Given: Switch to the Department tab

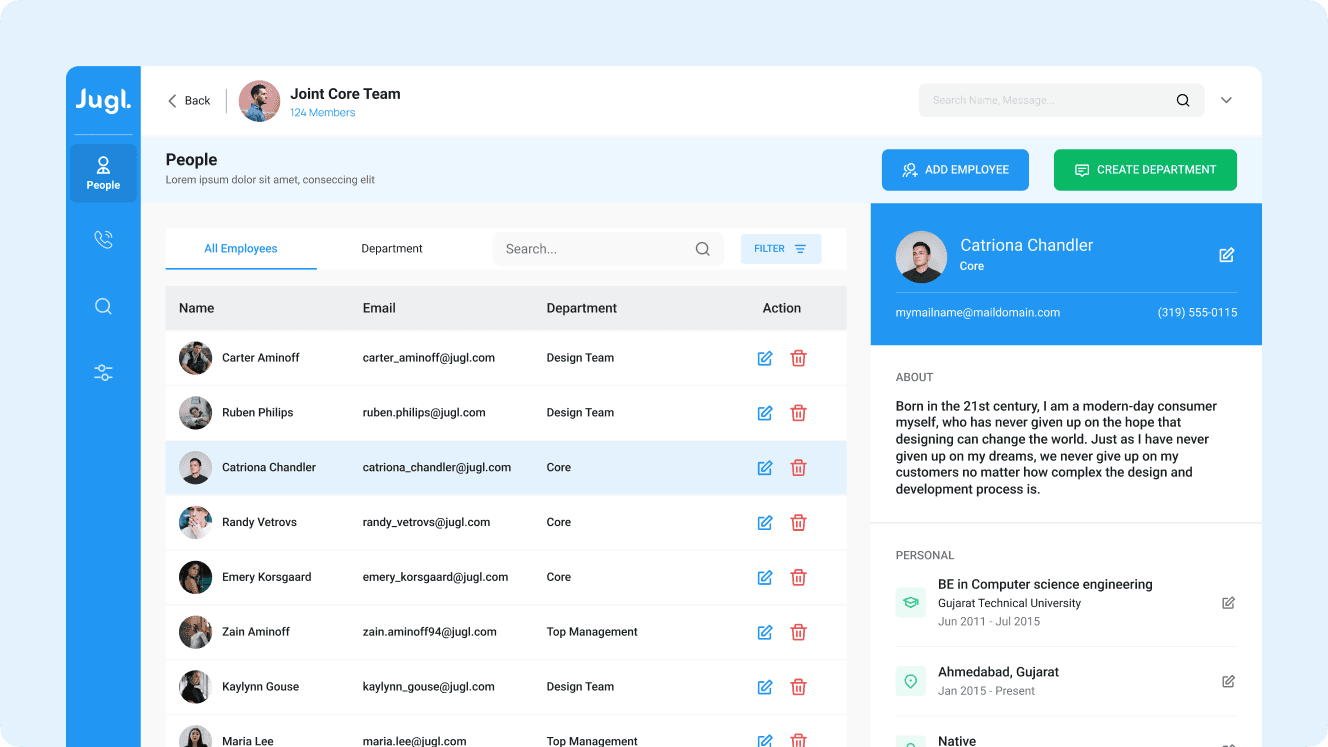Looking at the screenshot, I should point(392,249).
